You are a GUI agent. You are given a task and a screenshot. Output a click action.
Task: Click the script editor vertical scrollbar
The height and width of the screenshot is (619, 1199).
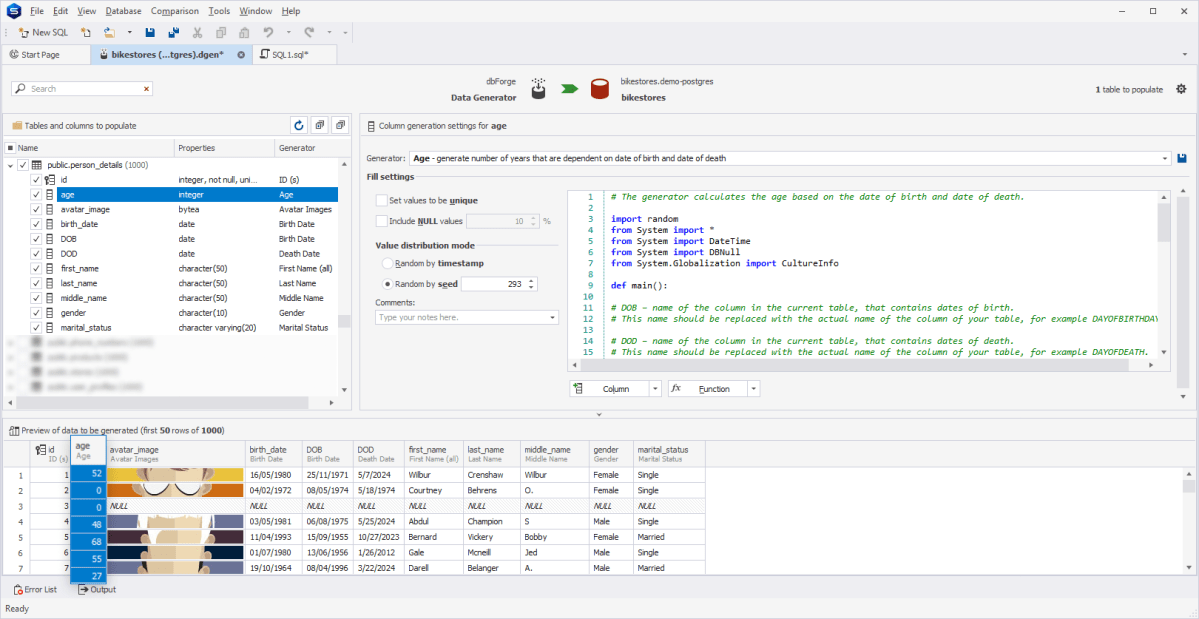click(1163, 275)
